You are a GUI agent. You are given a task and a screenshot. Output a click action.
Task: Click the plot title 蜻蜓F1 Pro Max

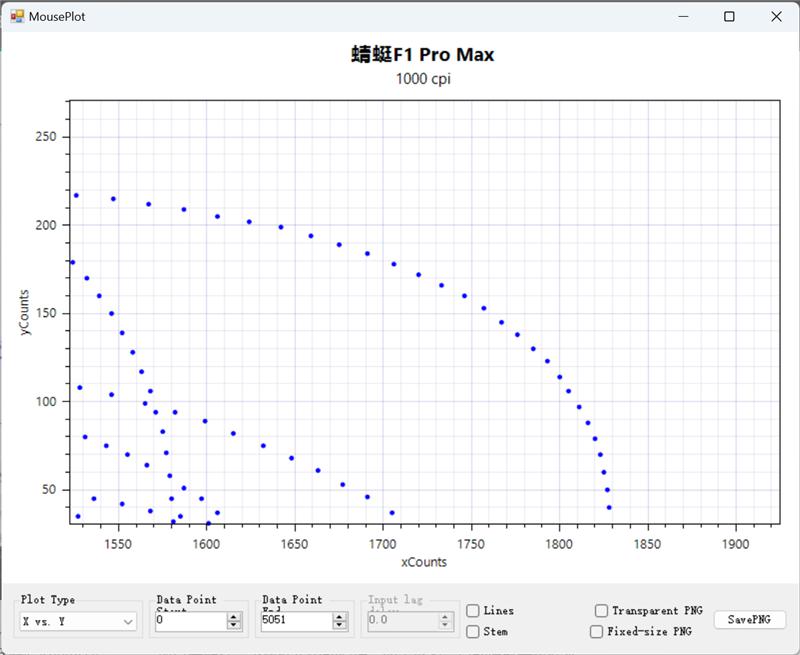tap(422, 54)
